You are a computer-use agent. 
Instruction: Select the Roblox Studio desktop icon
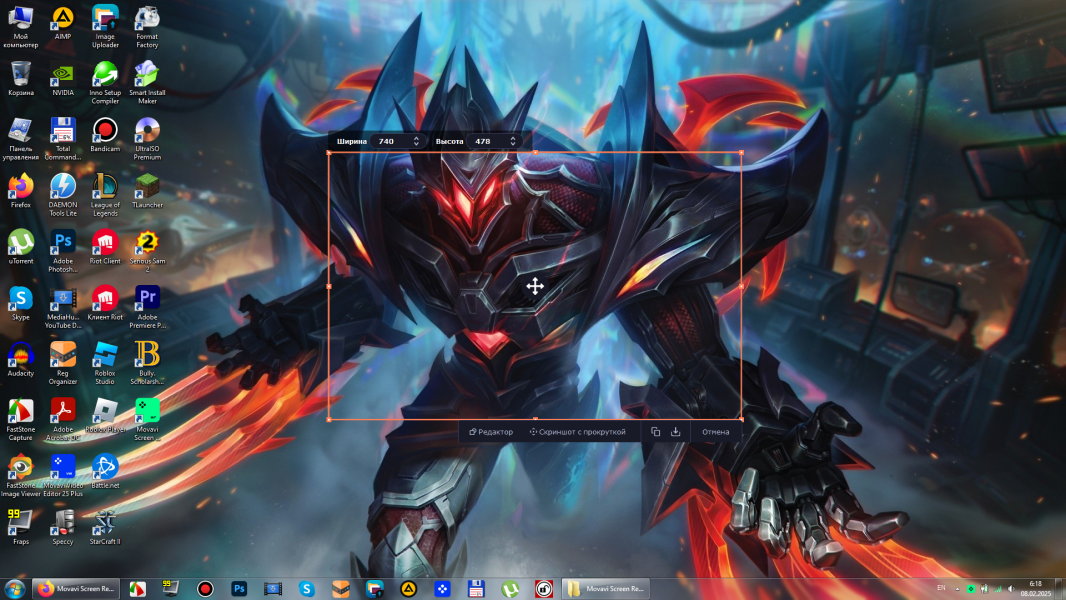point(105,363)
